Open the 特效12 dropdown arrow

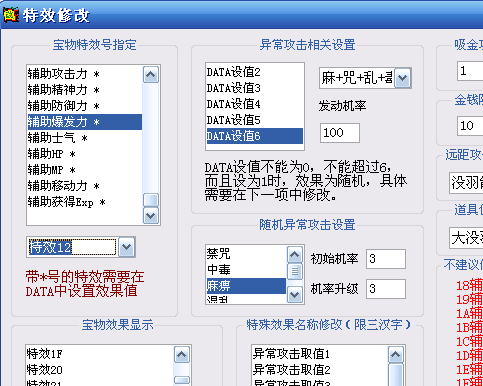127,247
